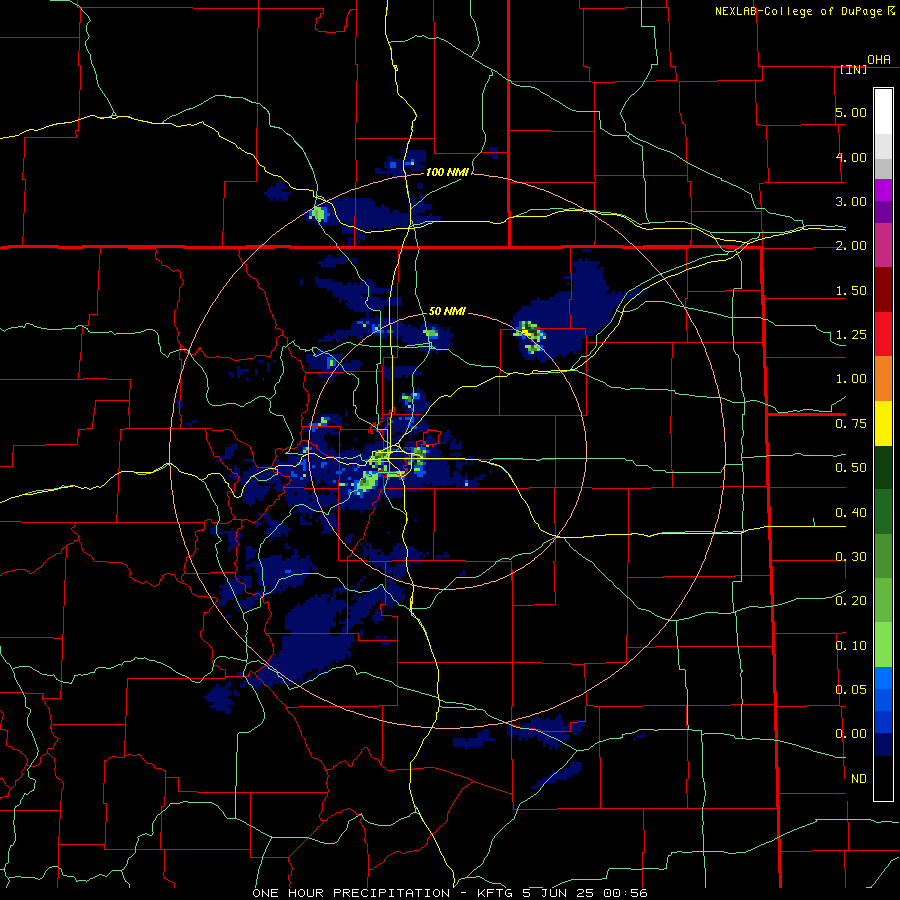Select the dark red 1.50 color swatch
900x900 pixels.
click(x=883, y=290)
